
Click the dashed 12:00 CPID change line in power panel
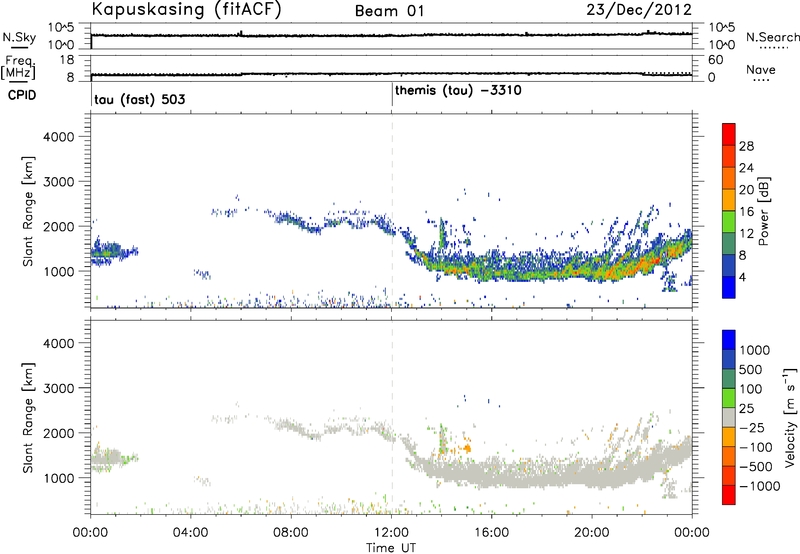point(392,210)
